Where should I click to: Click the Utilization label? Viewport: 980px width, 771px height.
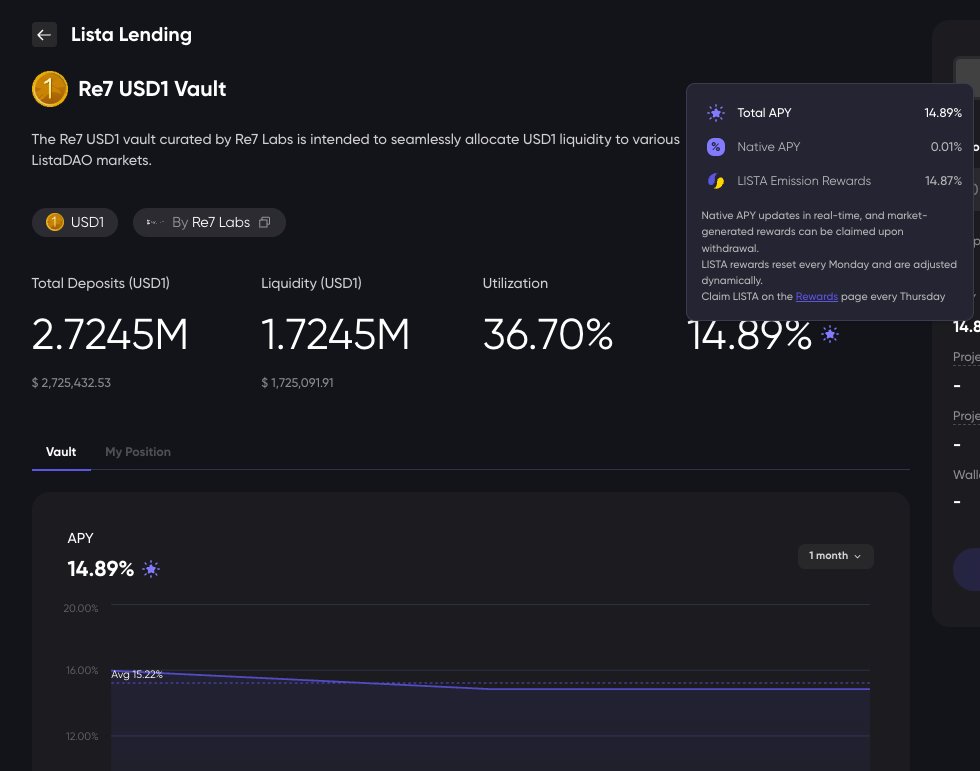(515, 283)
